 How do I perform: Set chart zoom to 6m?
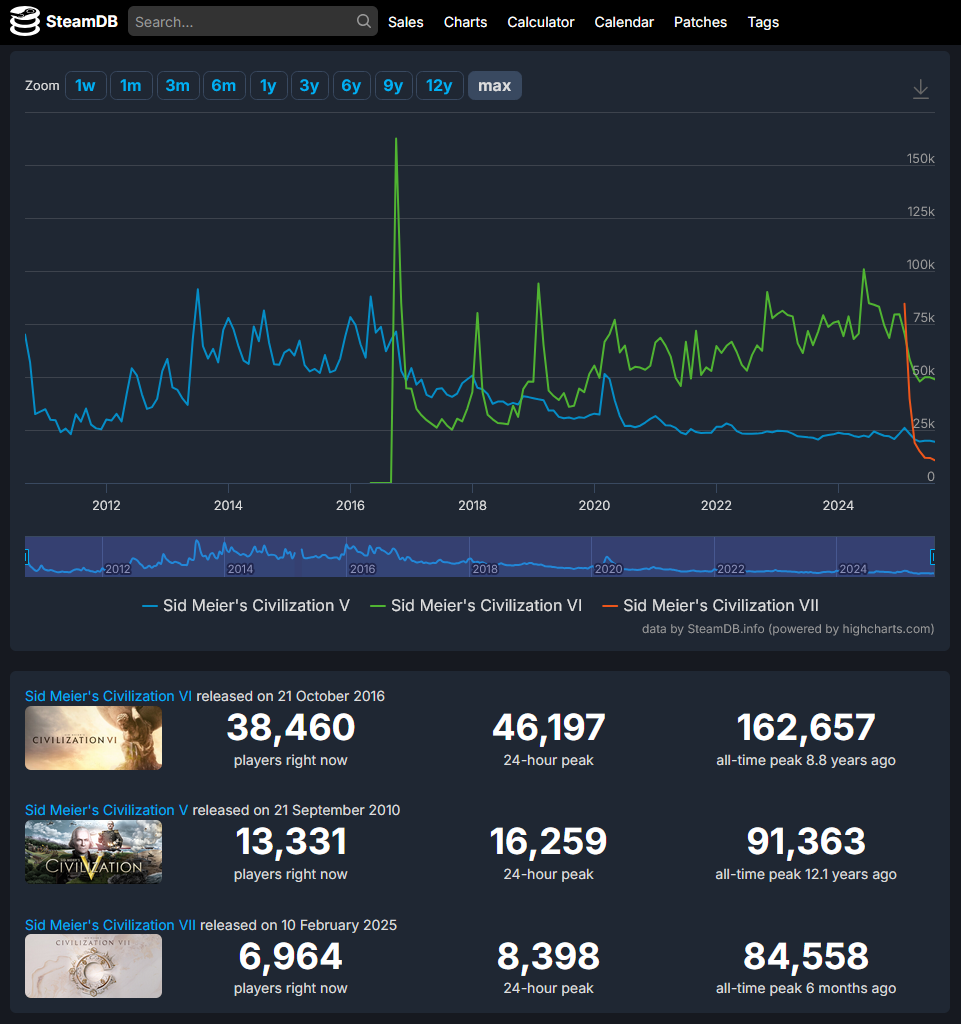point(224,86)
